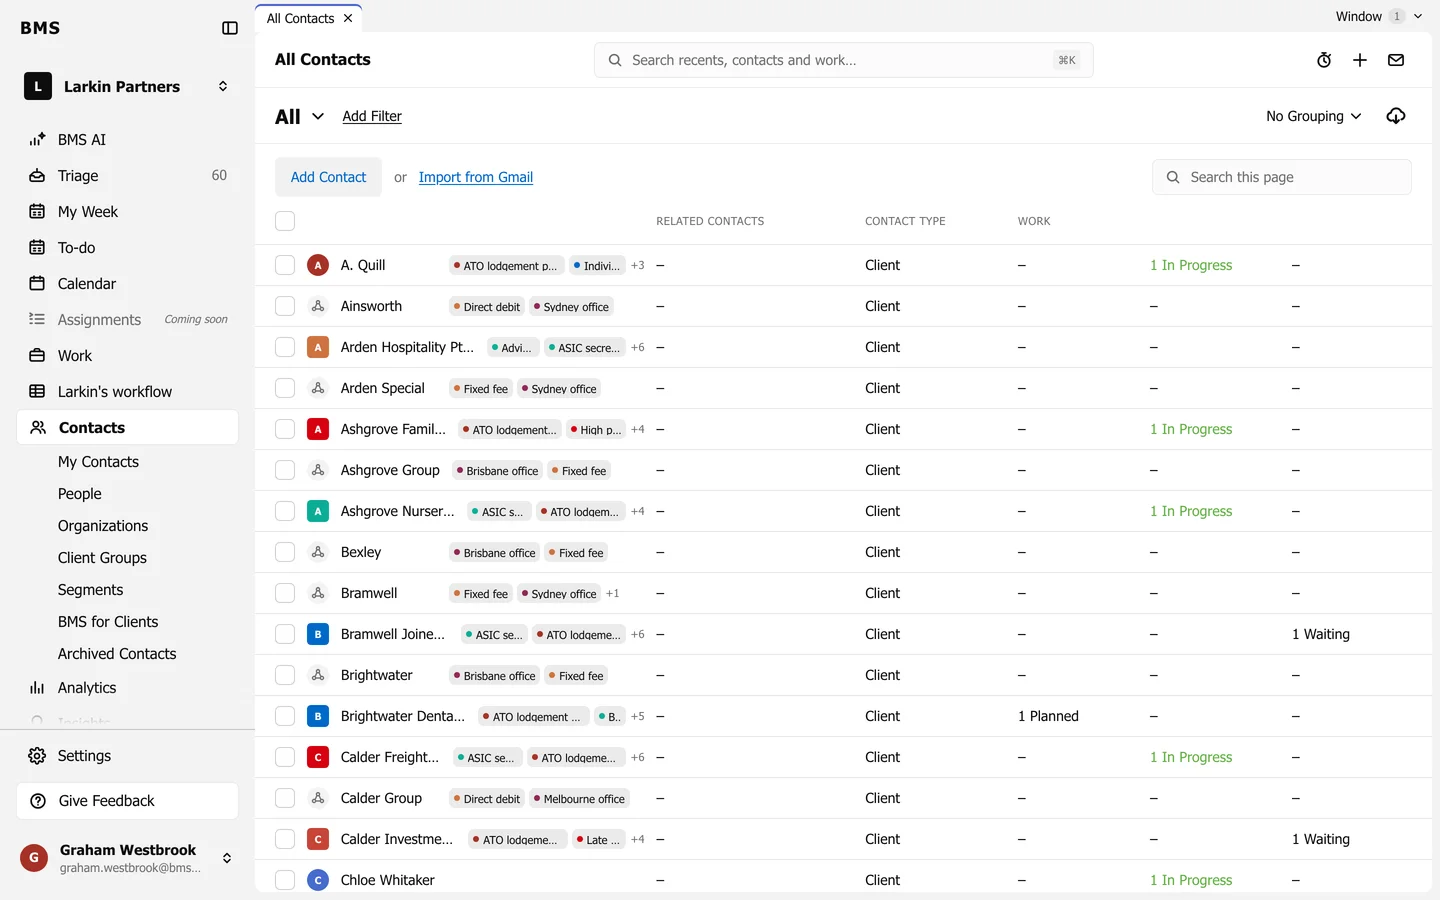Follow the Import from Gmail link
Screen dimensions: 1440x900
(476, 177)
